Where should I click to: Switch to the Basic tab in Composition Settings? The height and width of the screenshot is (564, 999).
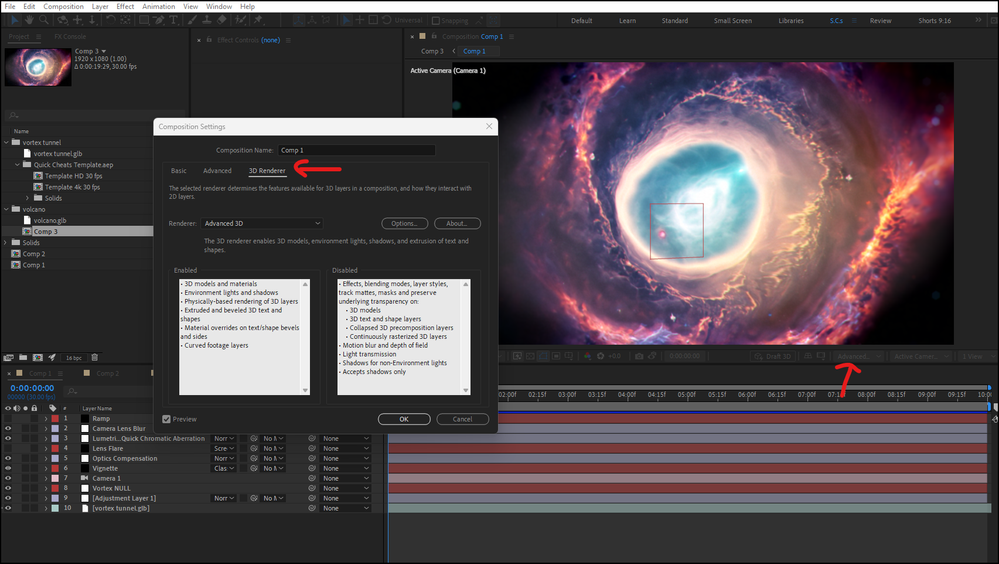click(178, 170)
